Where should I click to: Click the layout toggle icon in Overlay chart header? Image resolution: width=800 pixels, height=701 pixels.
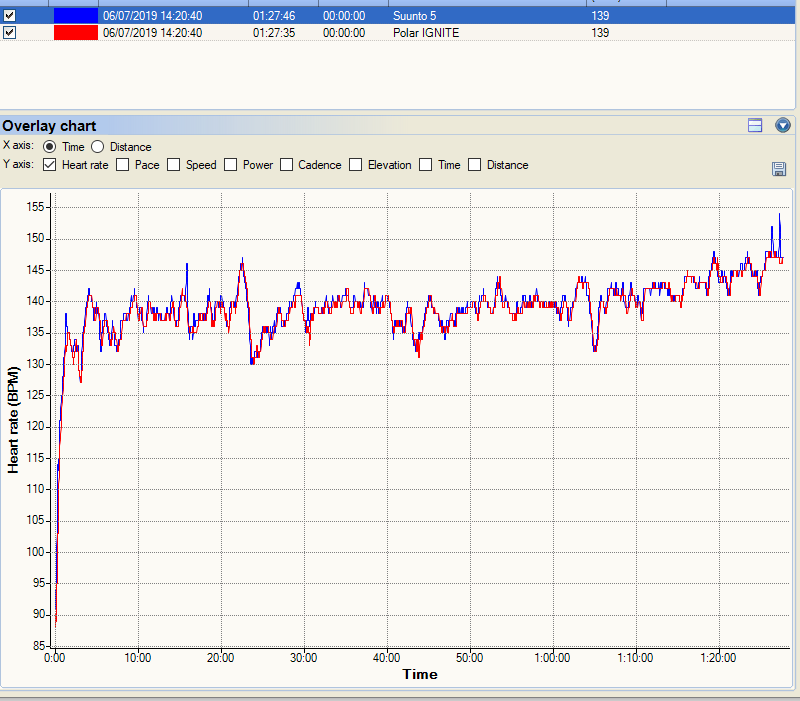point(755,125)
